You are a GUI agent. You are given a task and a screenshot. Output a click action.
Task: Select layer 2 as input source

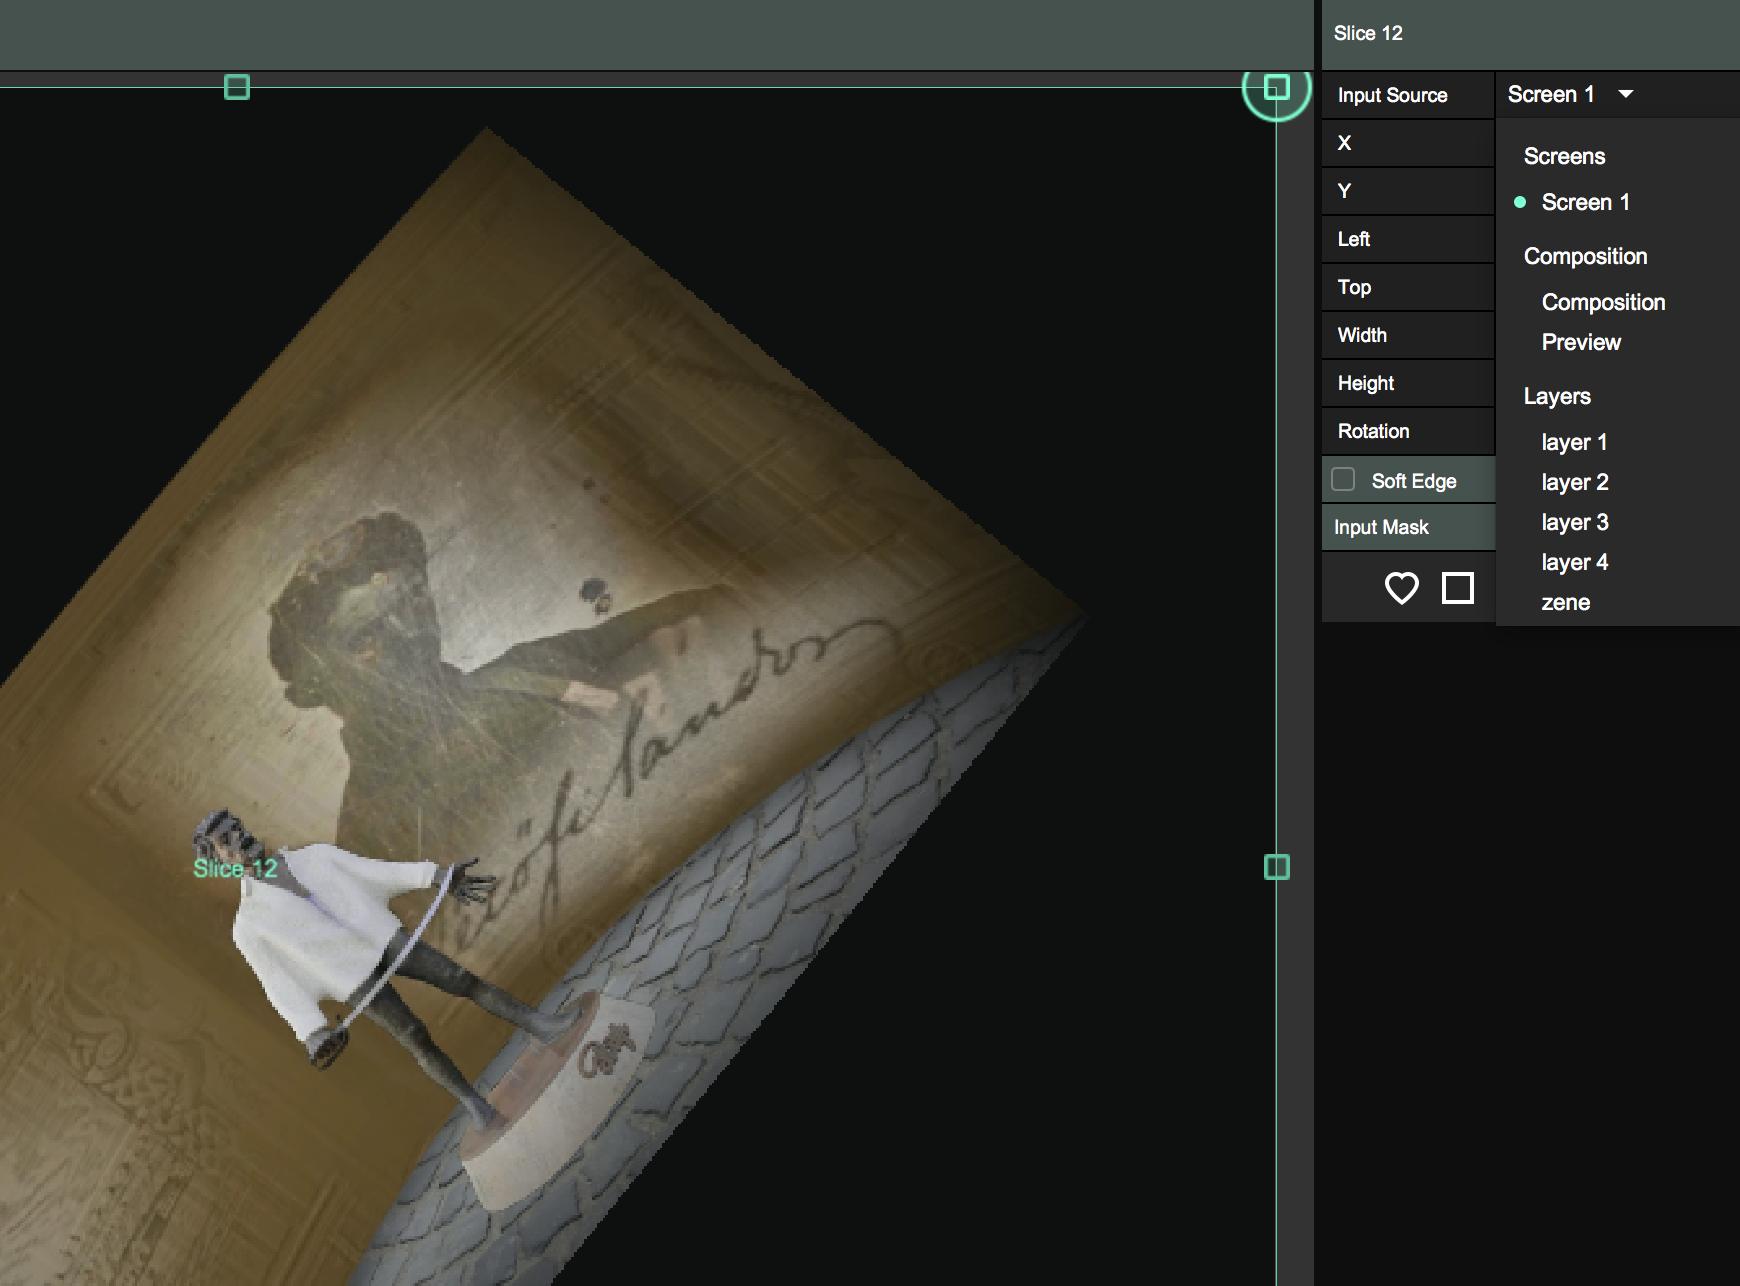[x=1574, y=482]
